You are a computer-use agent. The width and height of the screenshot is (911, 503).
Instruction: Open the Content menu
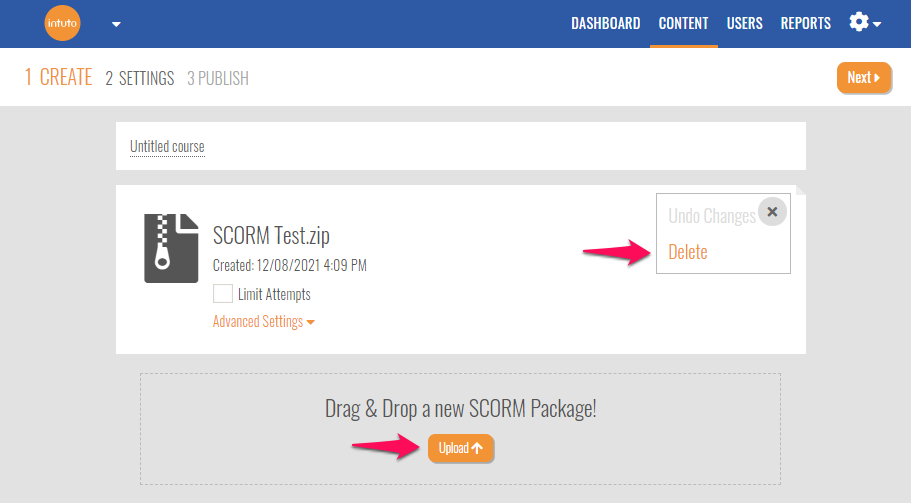[x=683, y=23]
